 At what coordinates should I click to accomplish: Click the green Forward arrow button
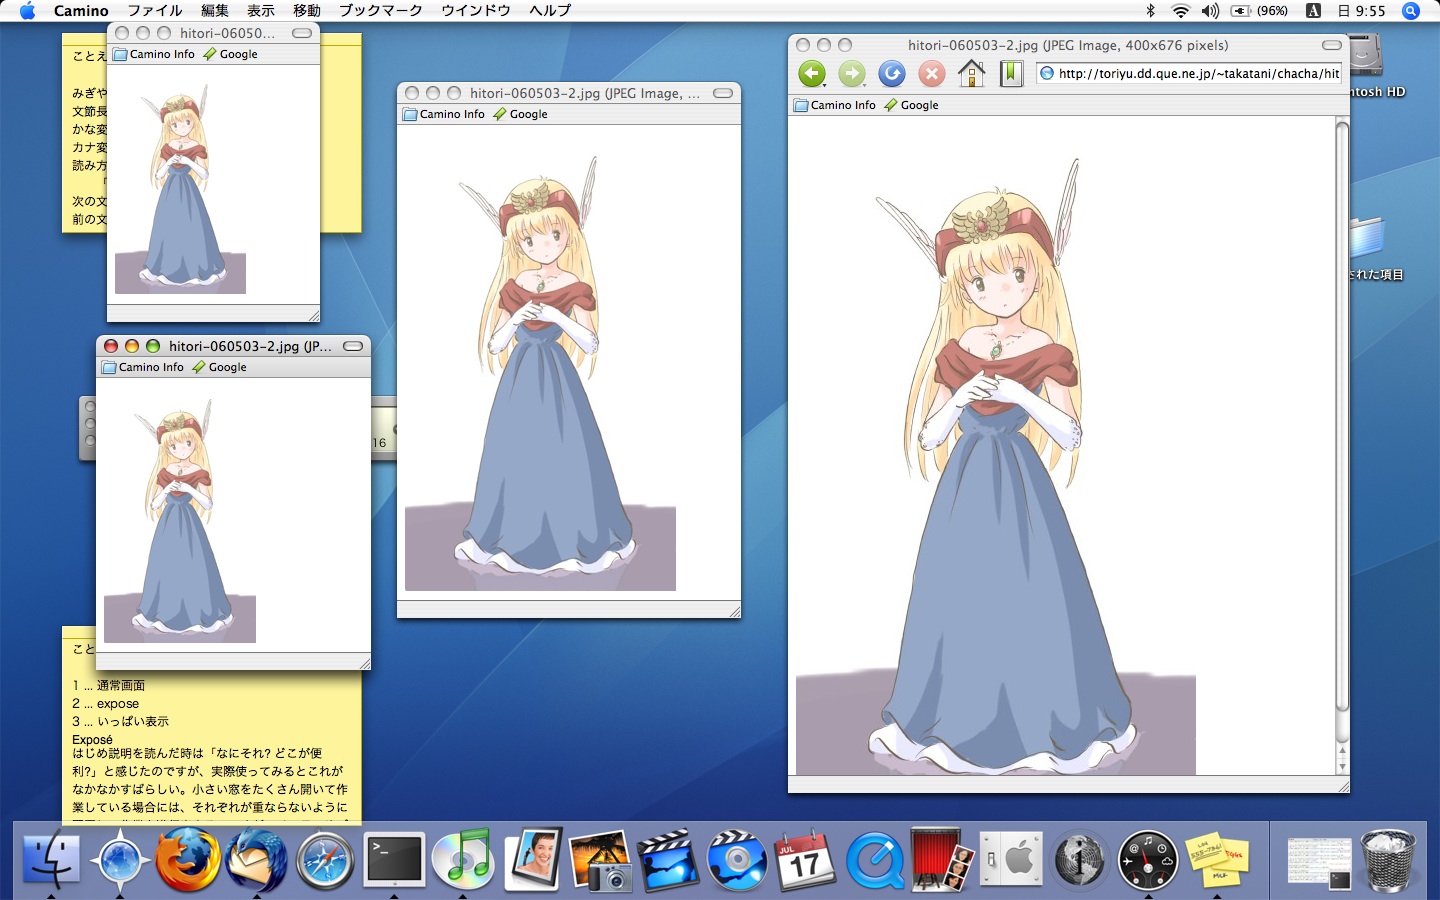852,74
